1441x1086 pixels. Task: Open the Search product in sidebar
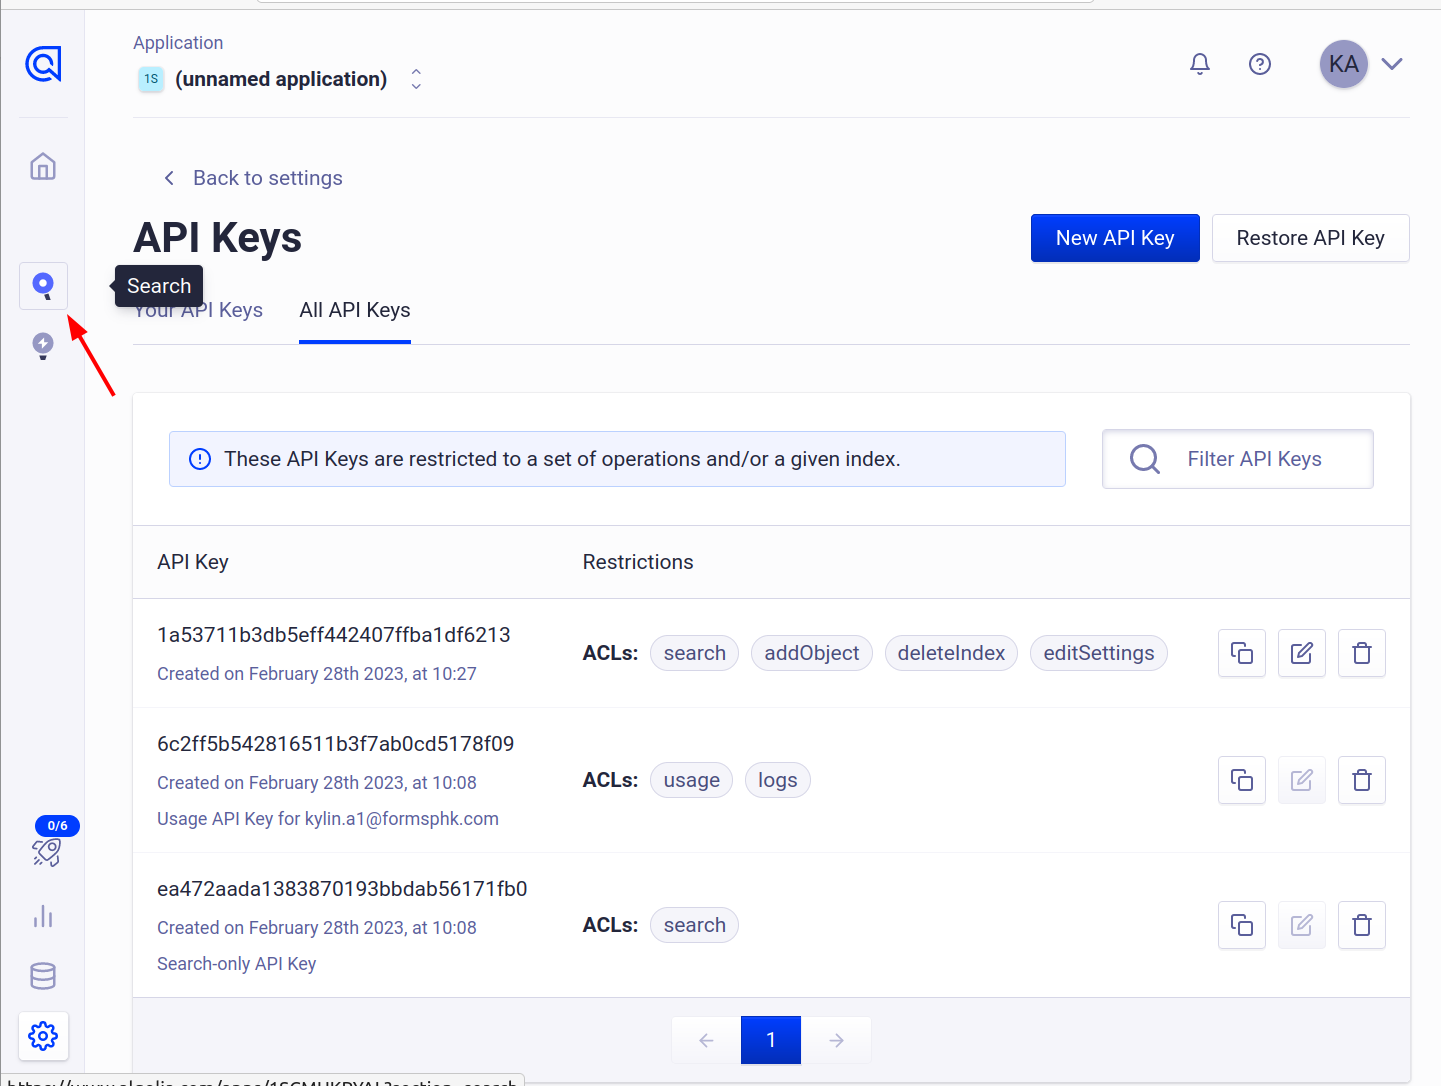(x=43, y=286)
